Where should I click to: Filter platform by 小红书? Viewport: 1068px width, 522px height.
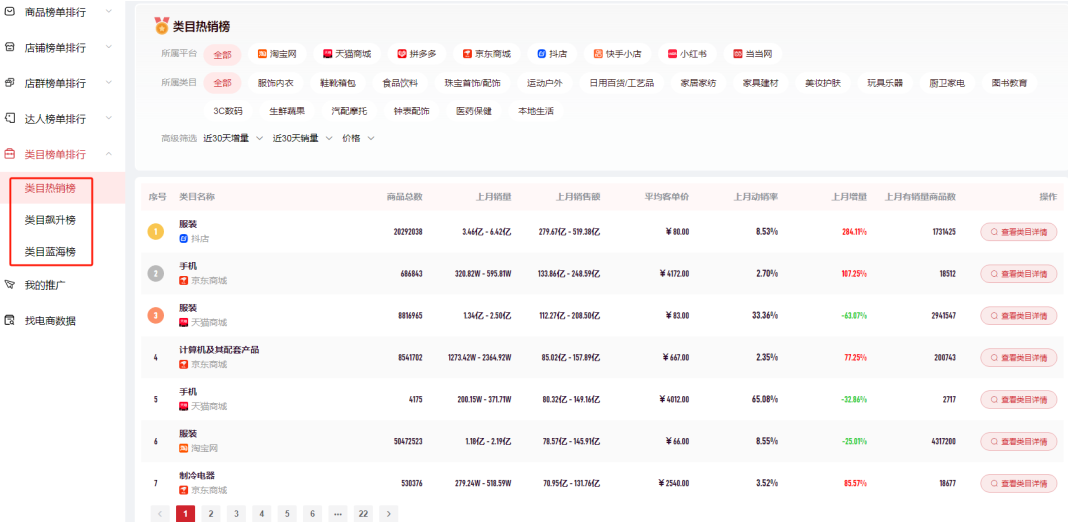[687, 54]
